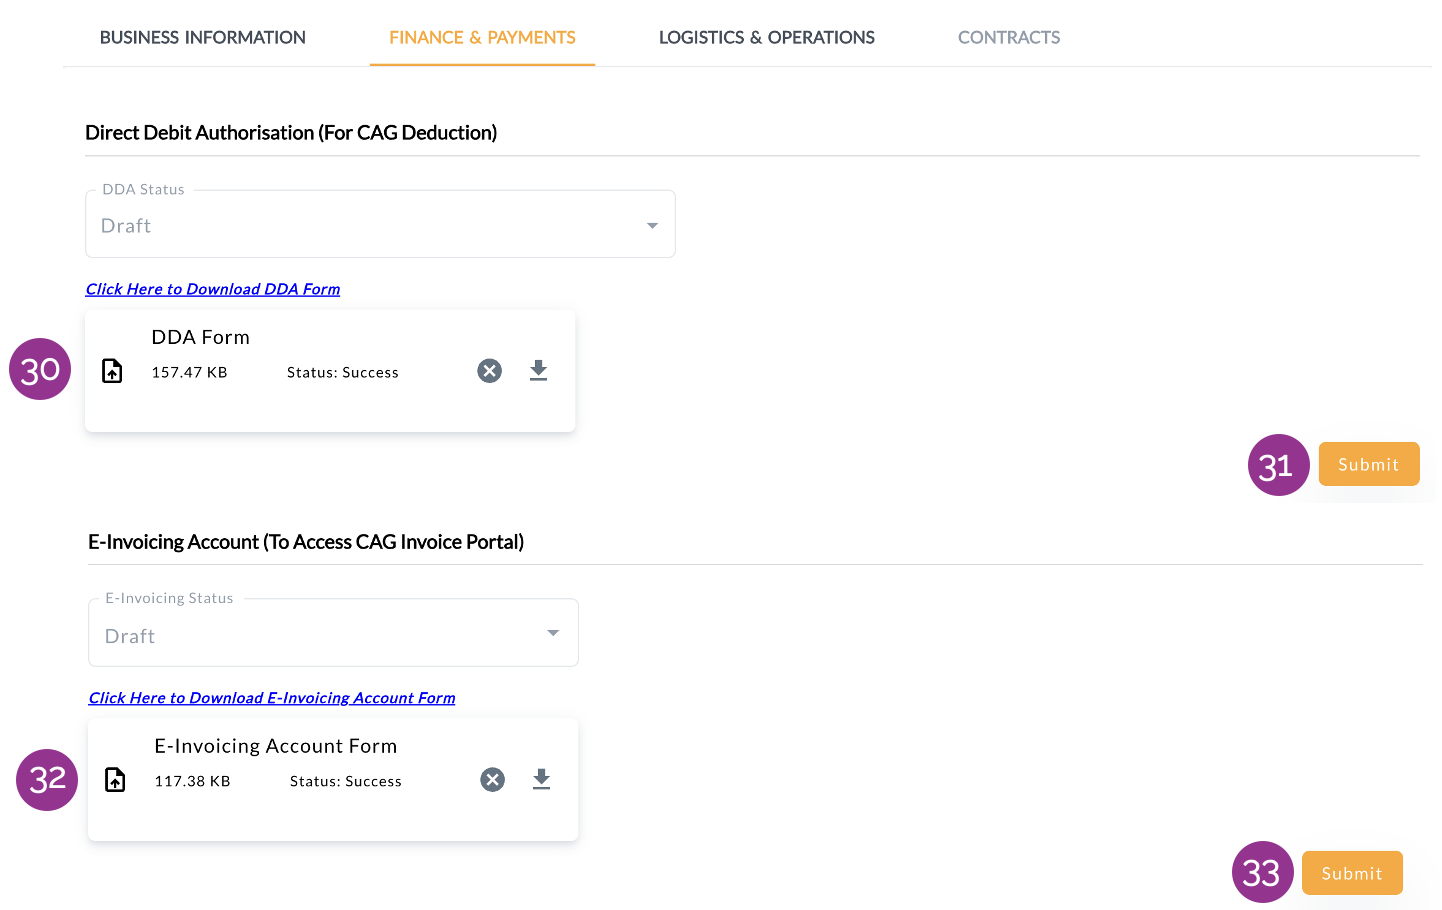This screenshot has height=910, width=1442.
Task: Open the Contracts tab
Action: point(1008,38)
